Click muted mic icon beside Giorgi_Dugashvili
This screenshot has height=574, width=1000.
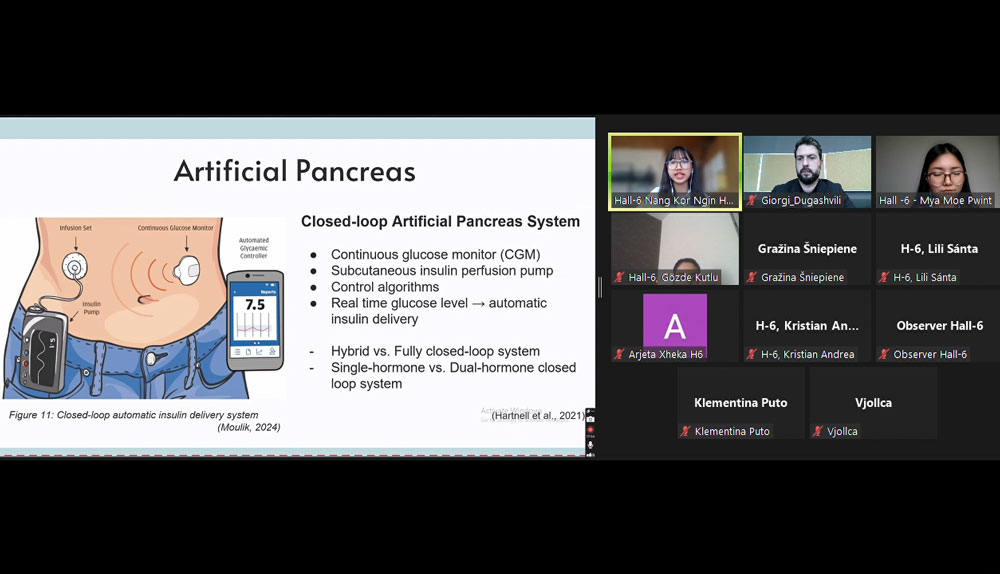click(752, 201)
